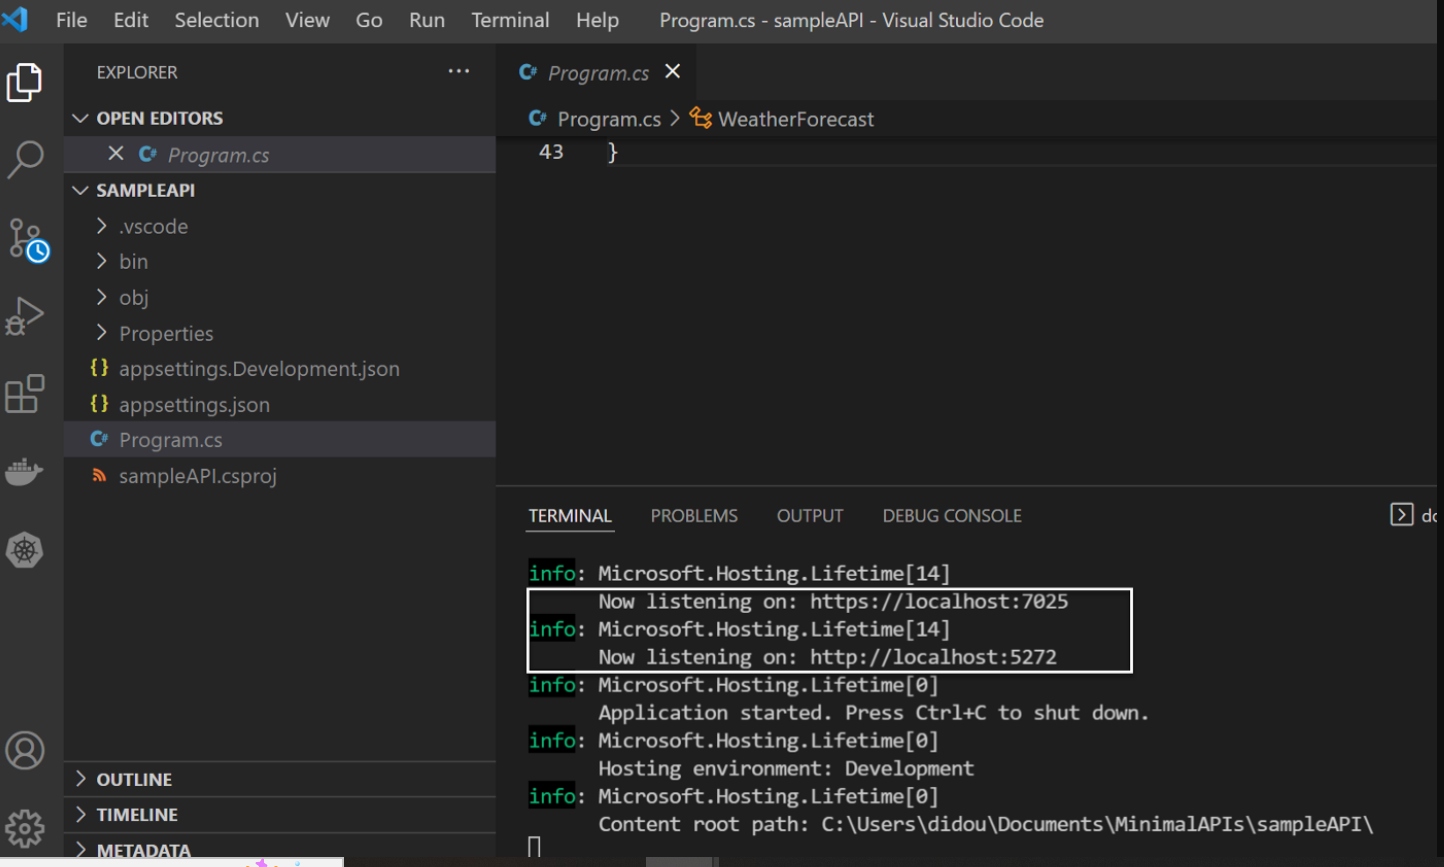Open appsettings.Development.json file
The width and height of the screenshot is (1444, 867).
[x=259, y=369]
